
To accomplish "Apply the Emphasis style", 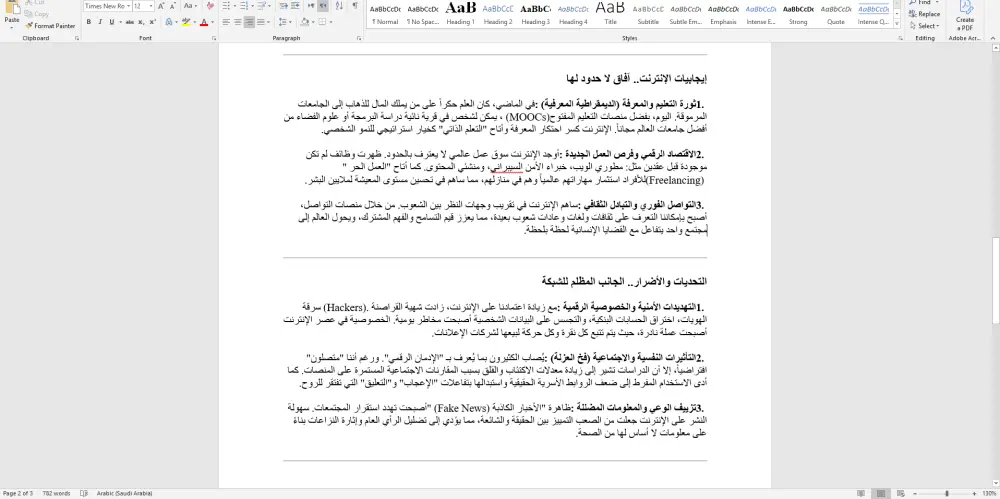I will (x=723, y=14).
